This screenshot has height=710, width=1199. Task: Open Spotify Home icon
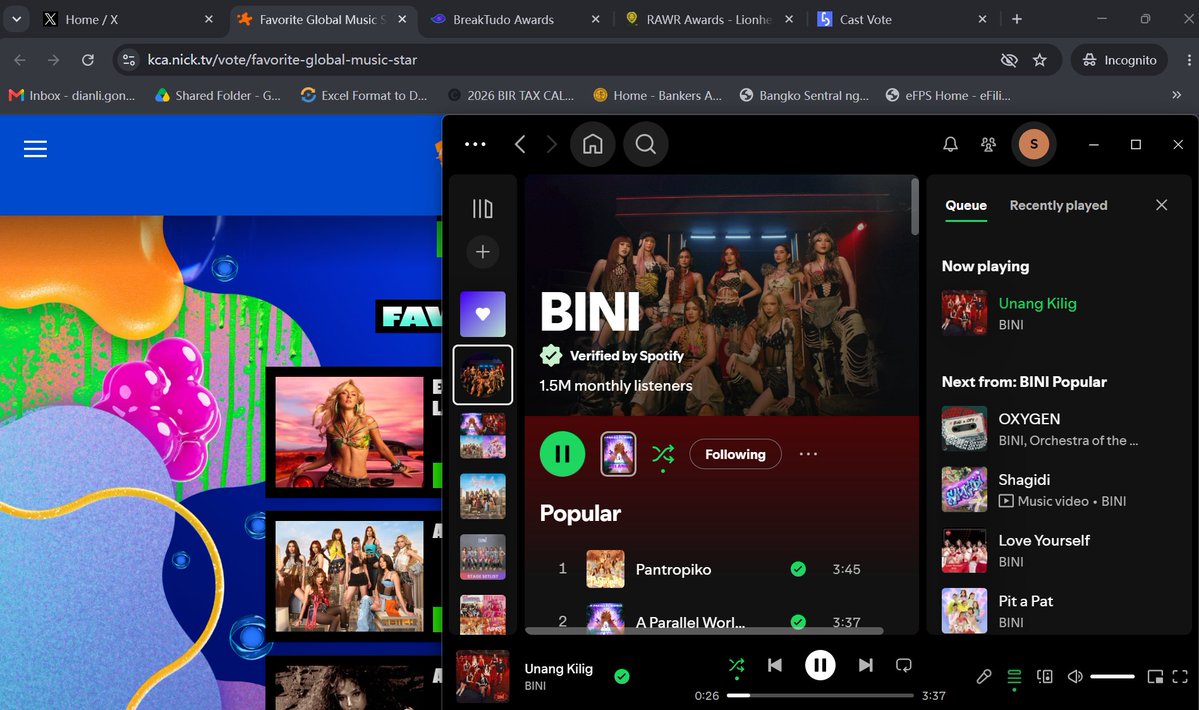click(593, 144)
